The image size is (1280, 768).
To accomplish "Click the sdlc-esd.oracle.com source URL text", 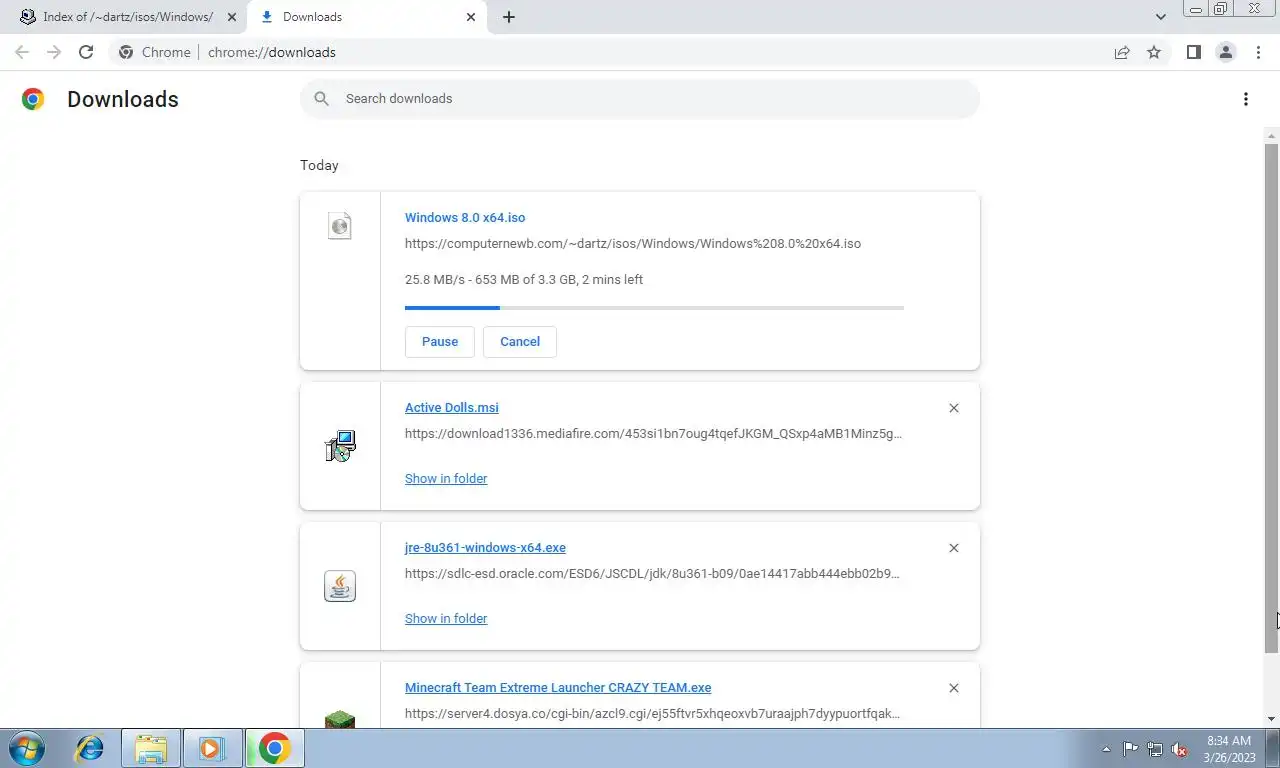I will point(652,573).
